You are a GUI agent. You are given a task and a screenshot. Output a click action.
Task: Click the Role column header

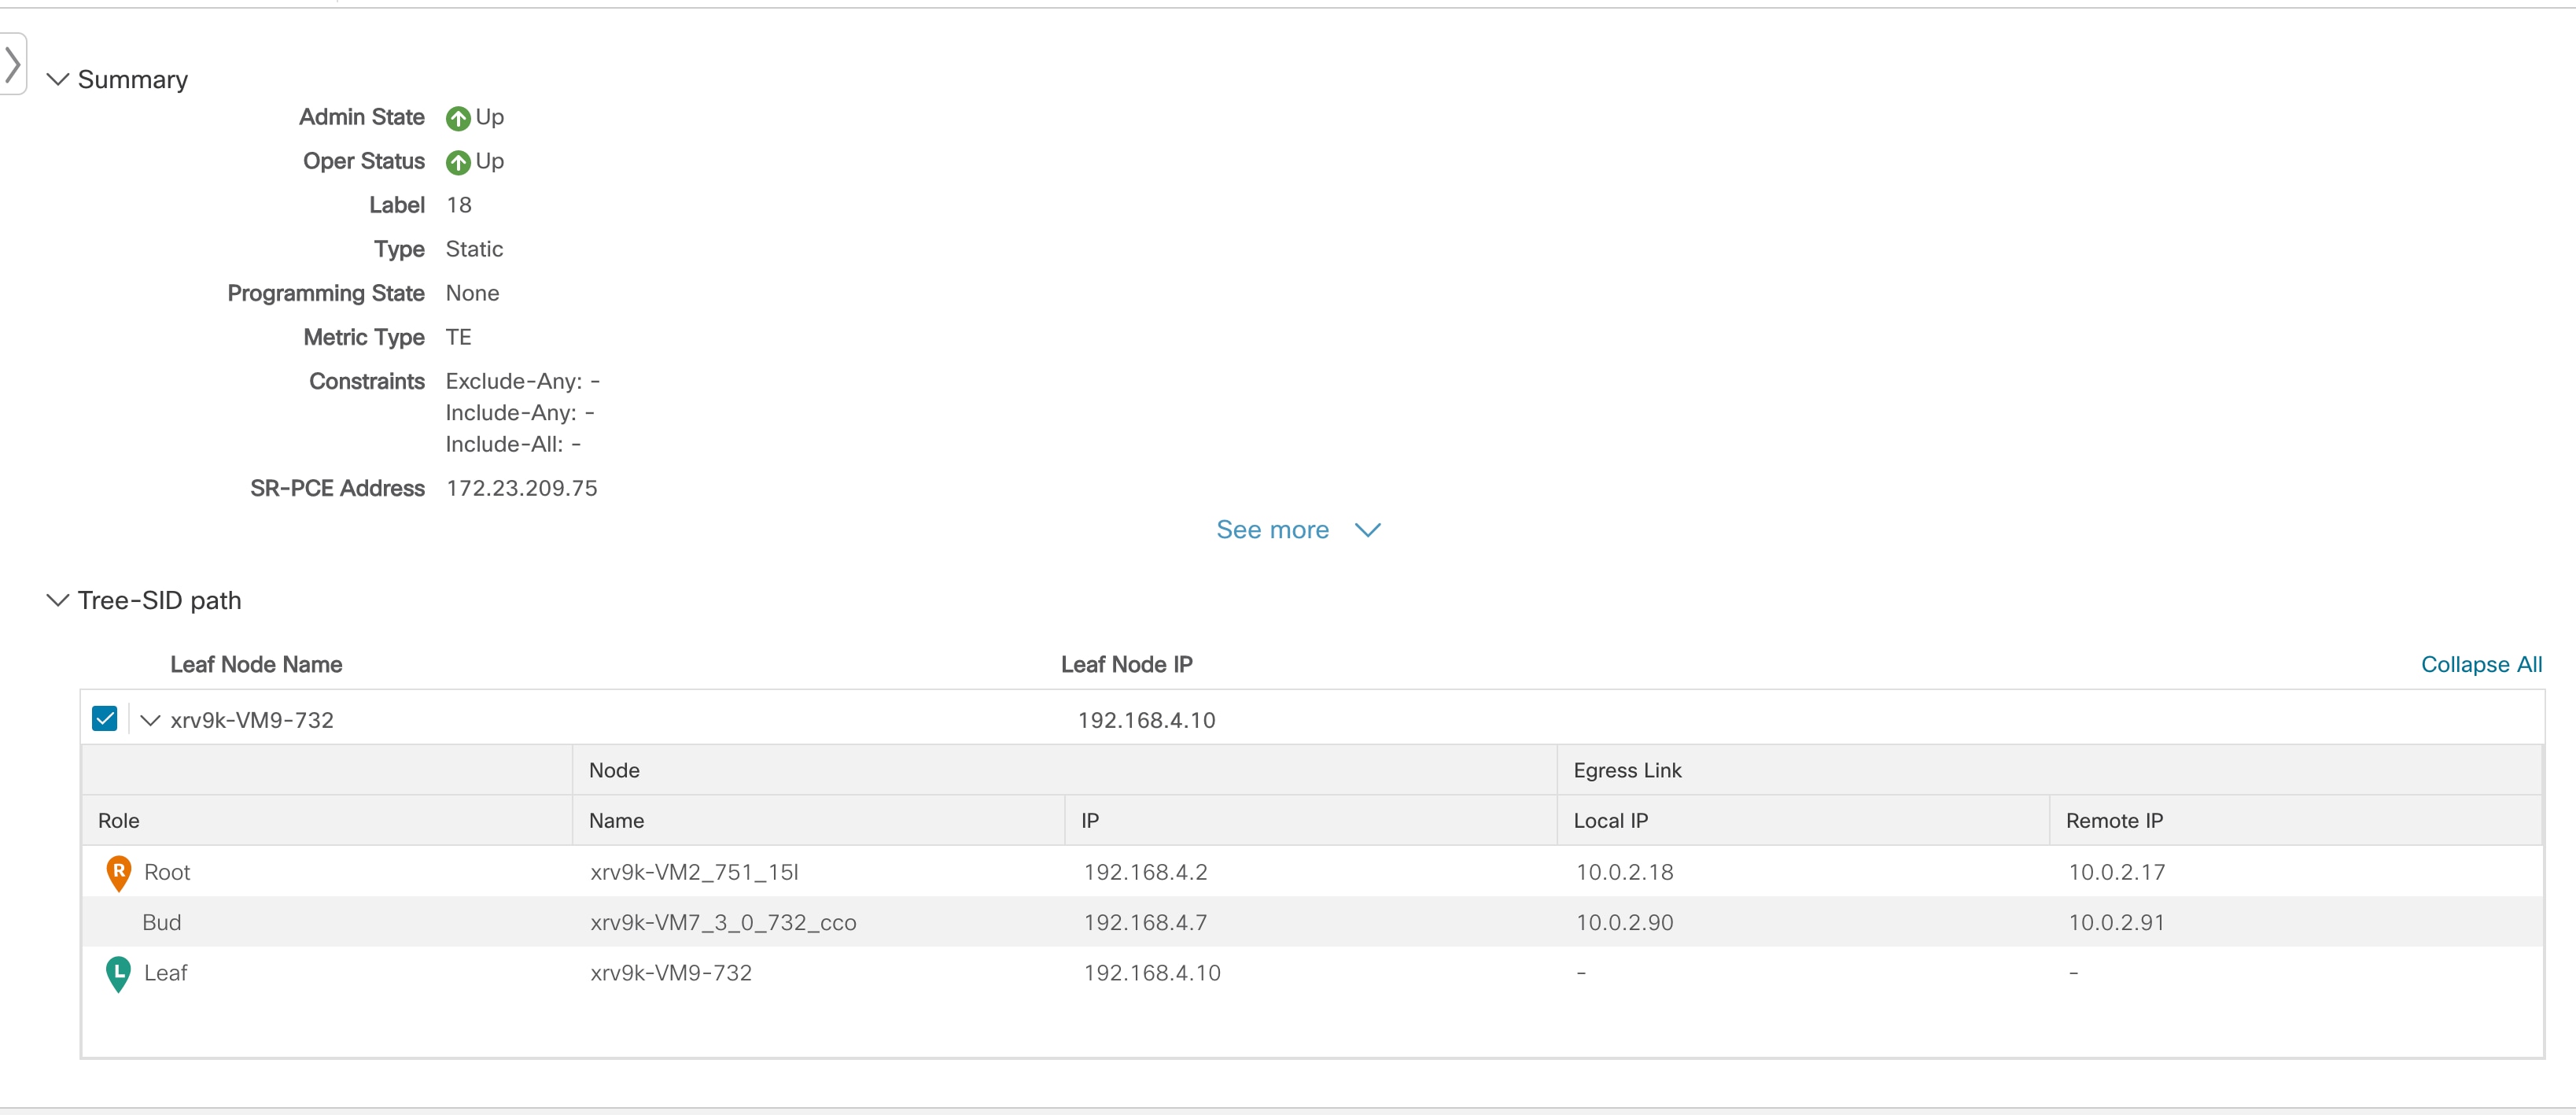118,820
